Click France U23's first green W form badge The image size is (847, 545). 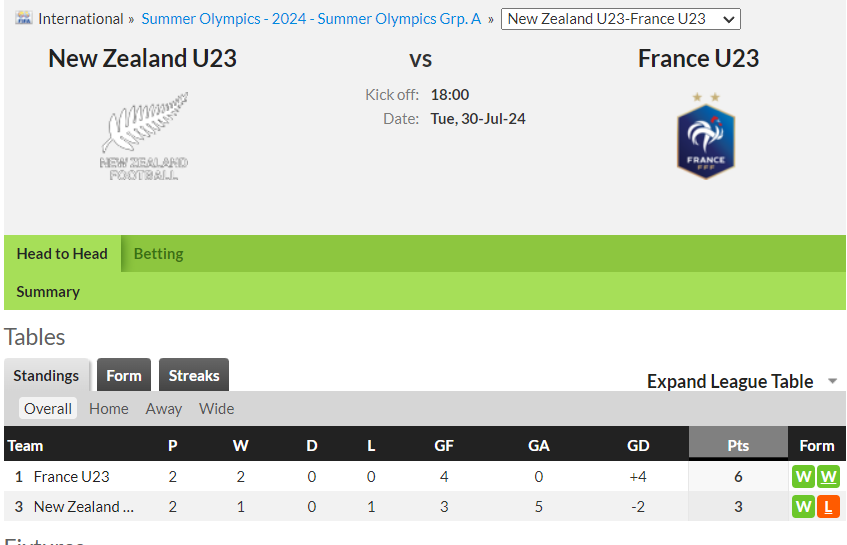click(x=803, y=476)
